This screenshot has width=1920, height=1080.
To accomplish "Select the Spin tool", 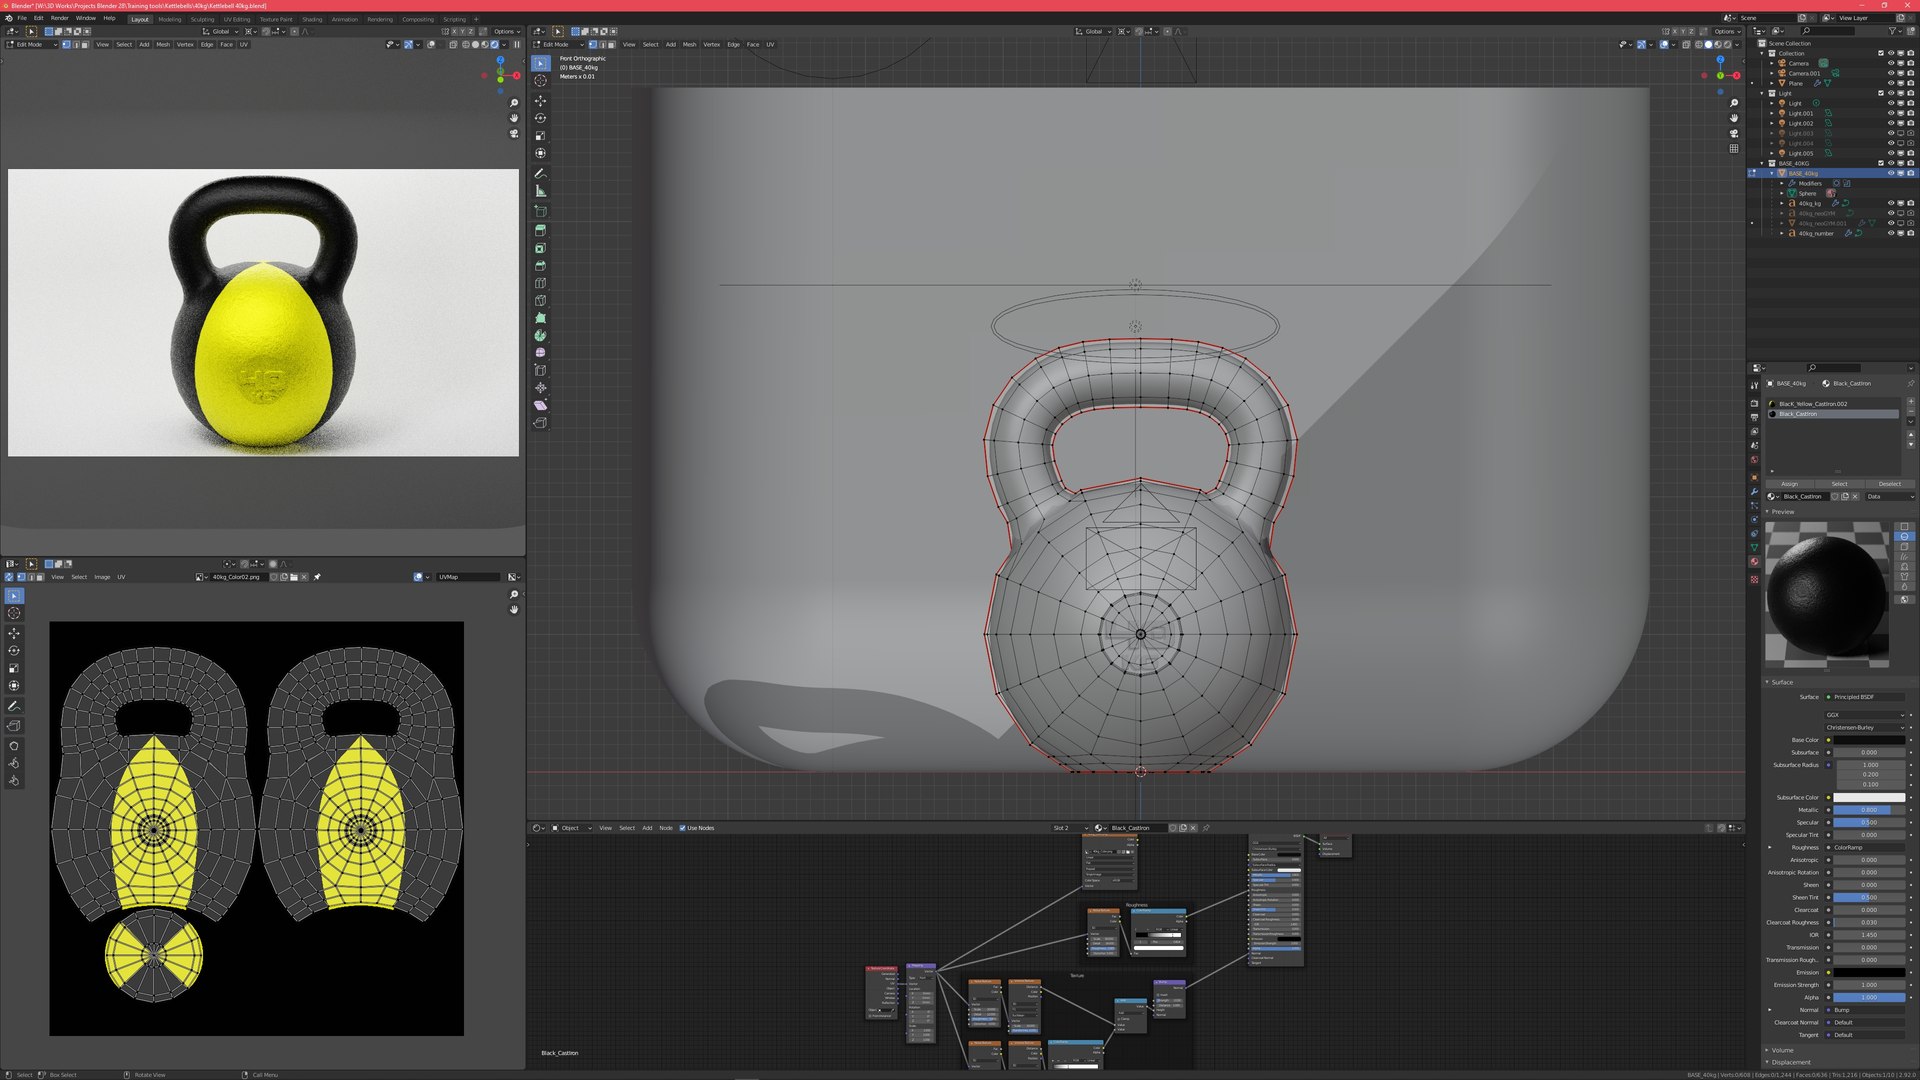I will pyautogui.click(x=540, y=335).
